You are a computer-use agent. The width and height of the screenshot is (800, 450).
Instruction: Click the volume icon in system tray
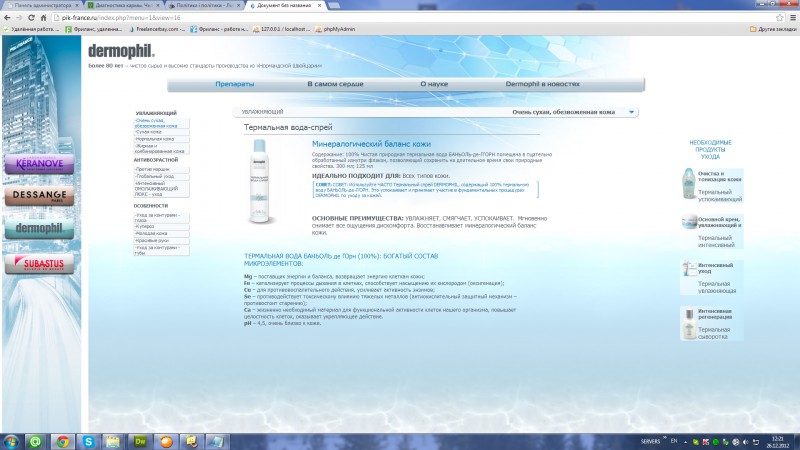746,442
